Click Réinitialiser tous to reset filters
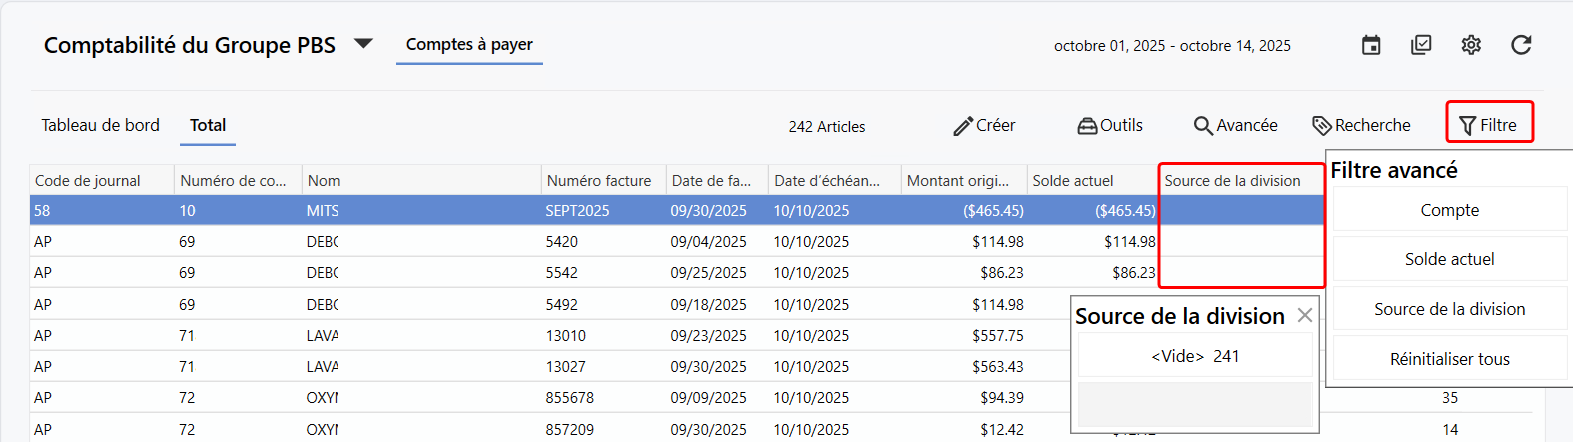 tap(1449, 359)
